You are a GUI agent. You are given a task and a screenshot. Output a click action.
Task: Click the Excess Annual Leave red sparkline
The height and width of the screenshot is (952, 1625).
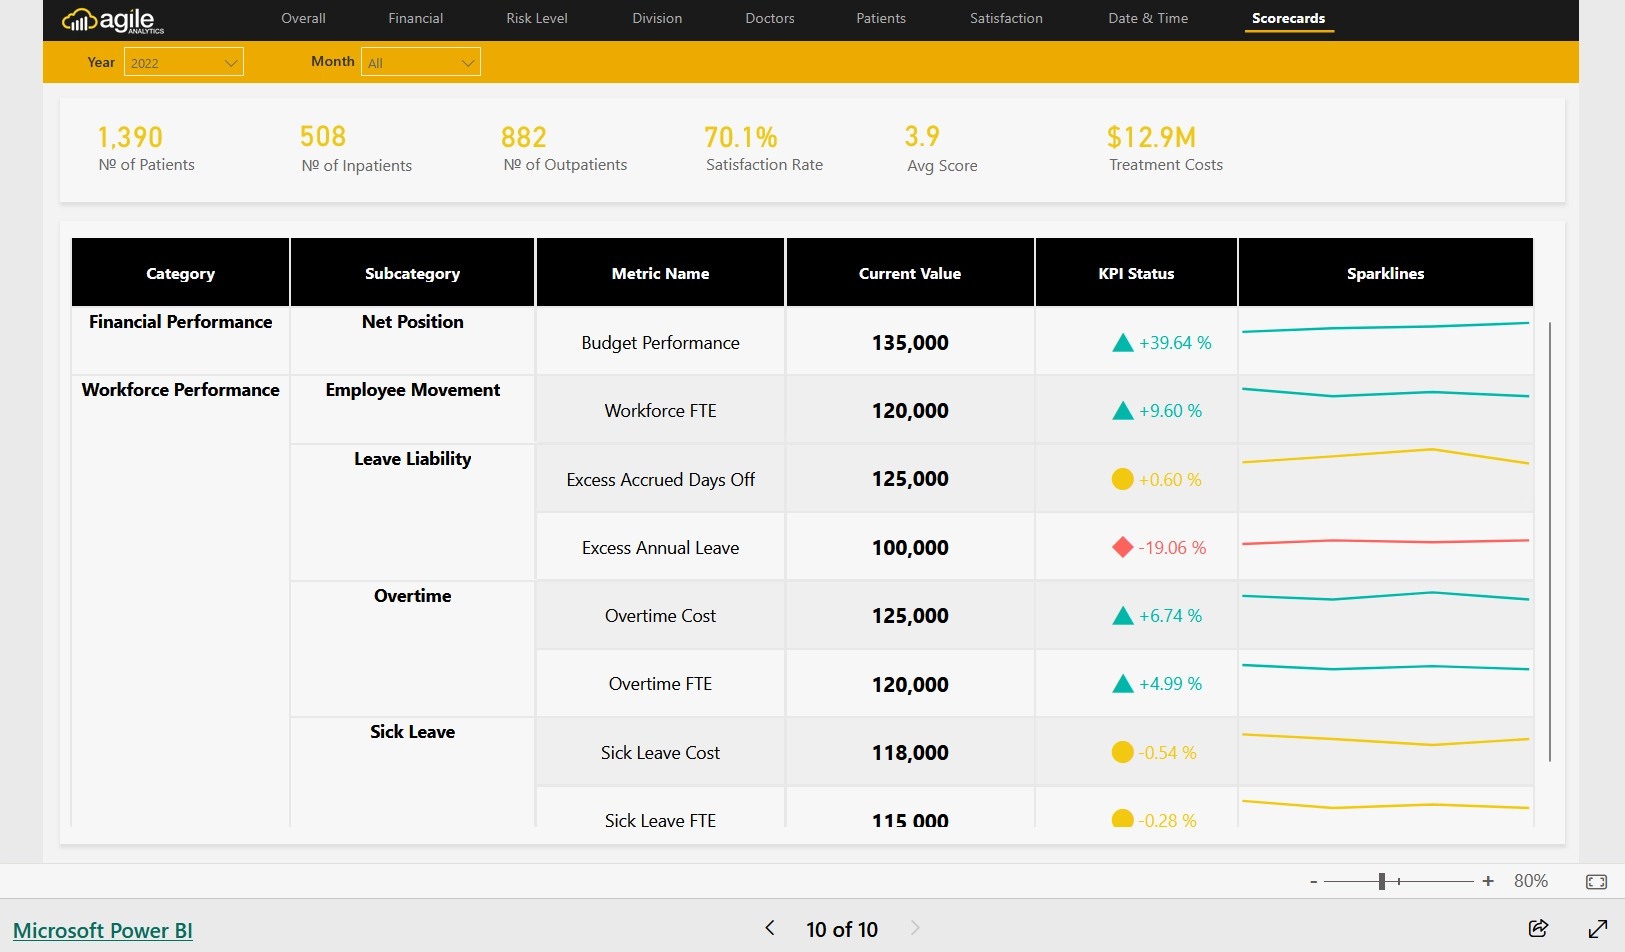1385,541
